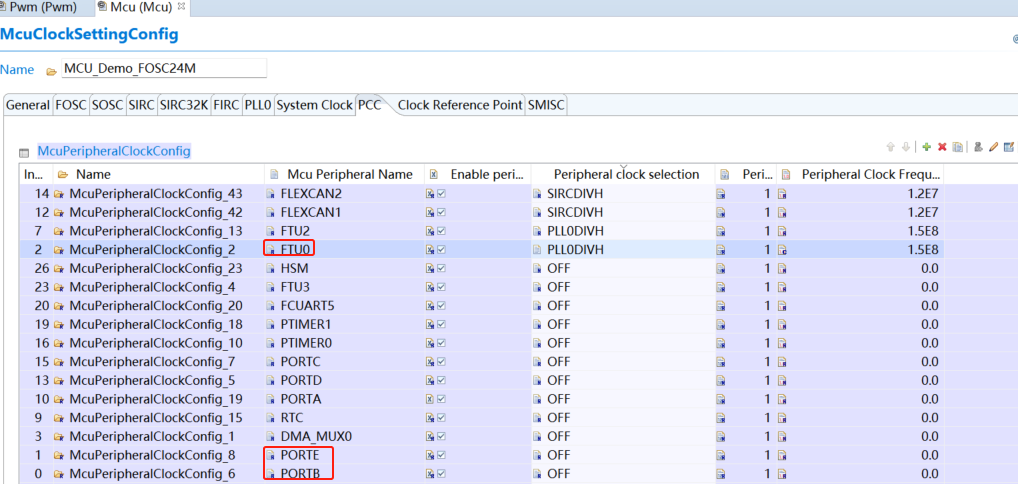This screenshot has height=484, width=1018.
Task: Switch to the System Clock tab
Action: [x=314, y=105]
